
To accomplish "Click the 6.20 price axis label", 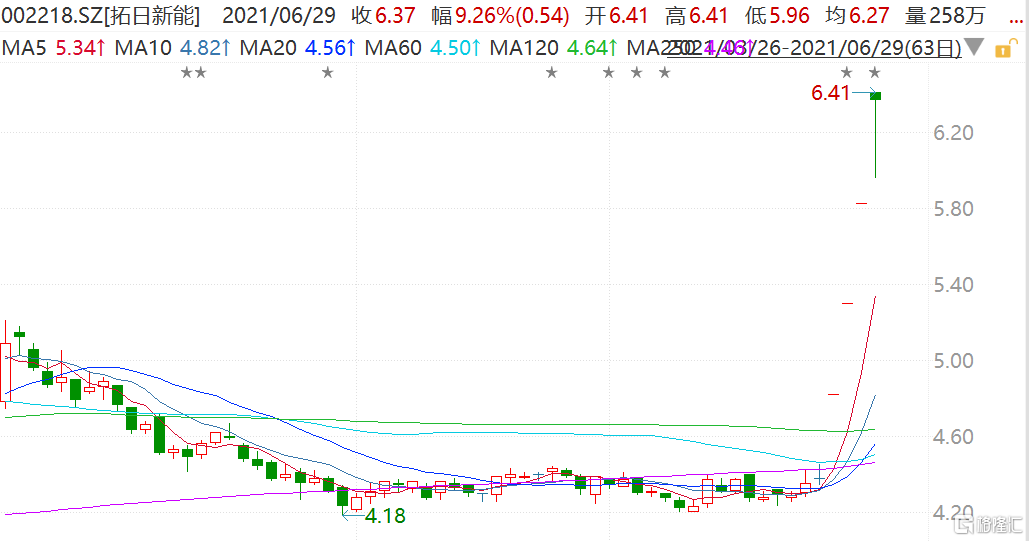I will coord(953,133).
